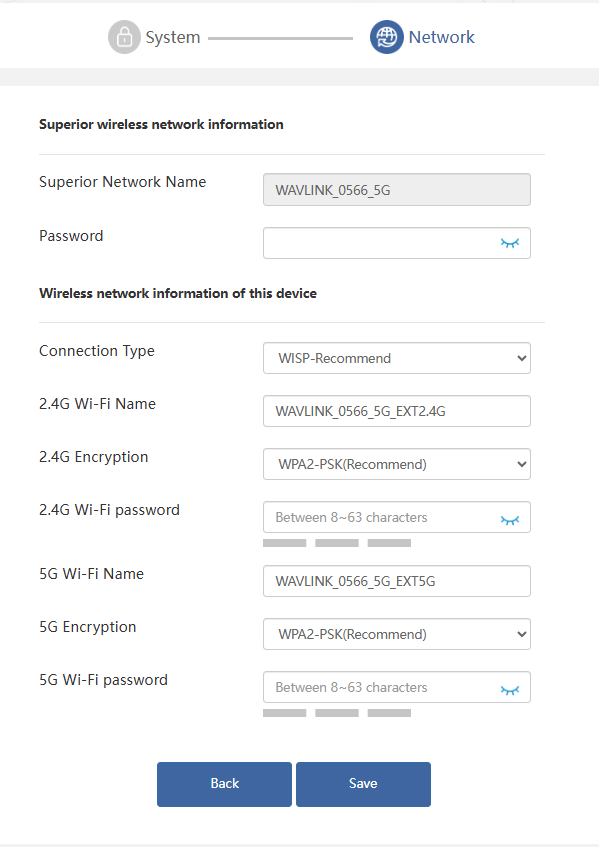Open the Connection Type dropdown
The height and width of the screenshot is (847, 599).
(x=396, y=358)
